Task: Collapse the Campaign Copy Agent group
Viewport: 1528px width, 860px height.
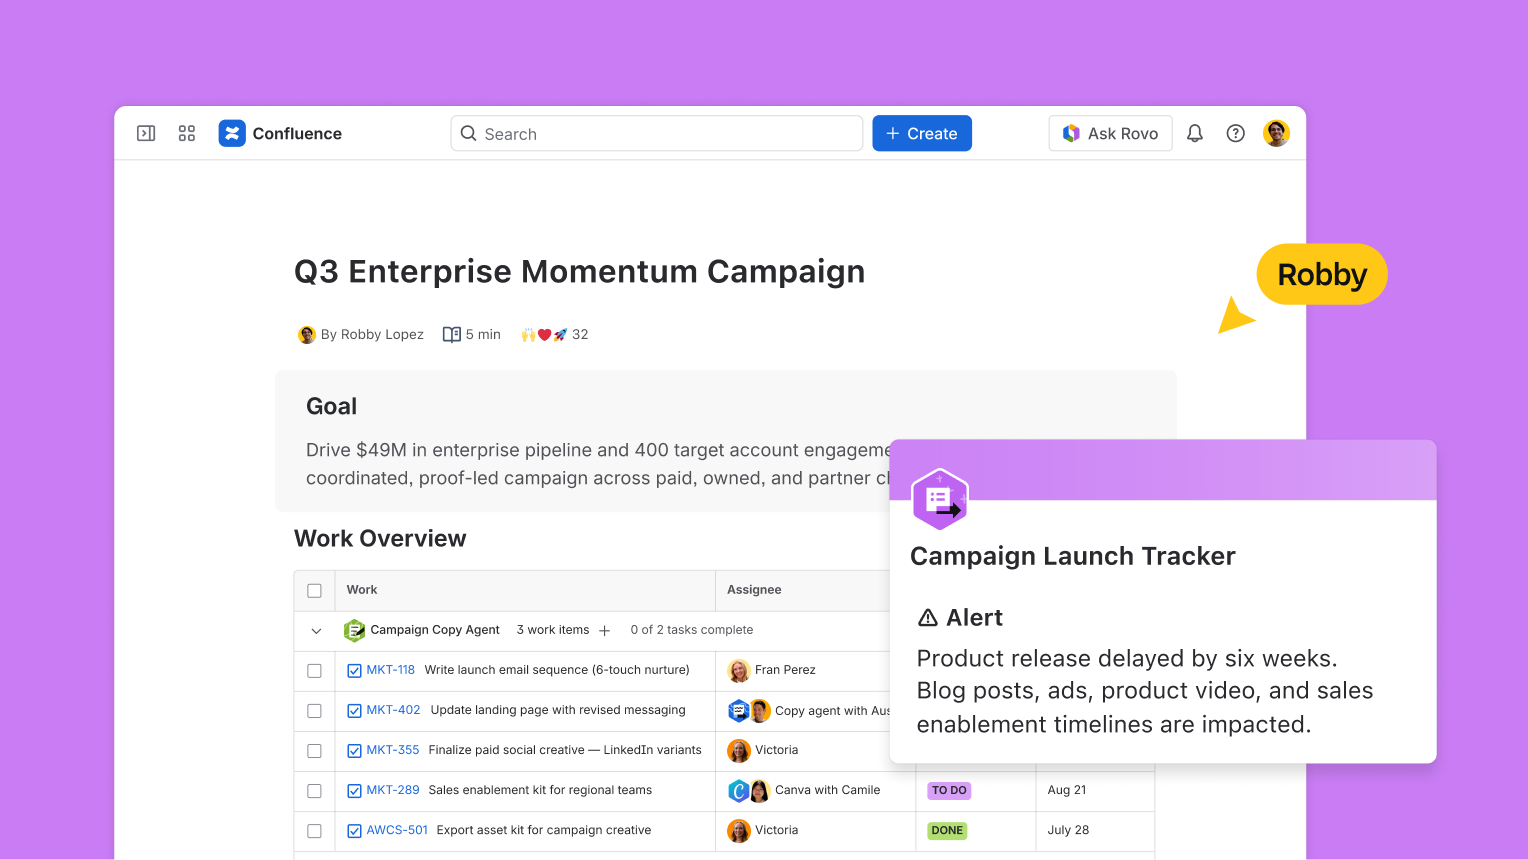Action: tap(316, 631)
